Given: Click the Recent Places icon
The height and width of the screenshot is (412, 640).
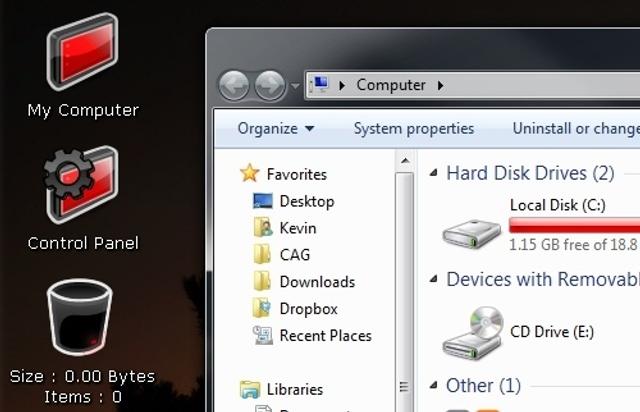Looking at the screenshot, I should (262, 335).
